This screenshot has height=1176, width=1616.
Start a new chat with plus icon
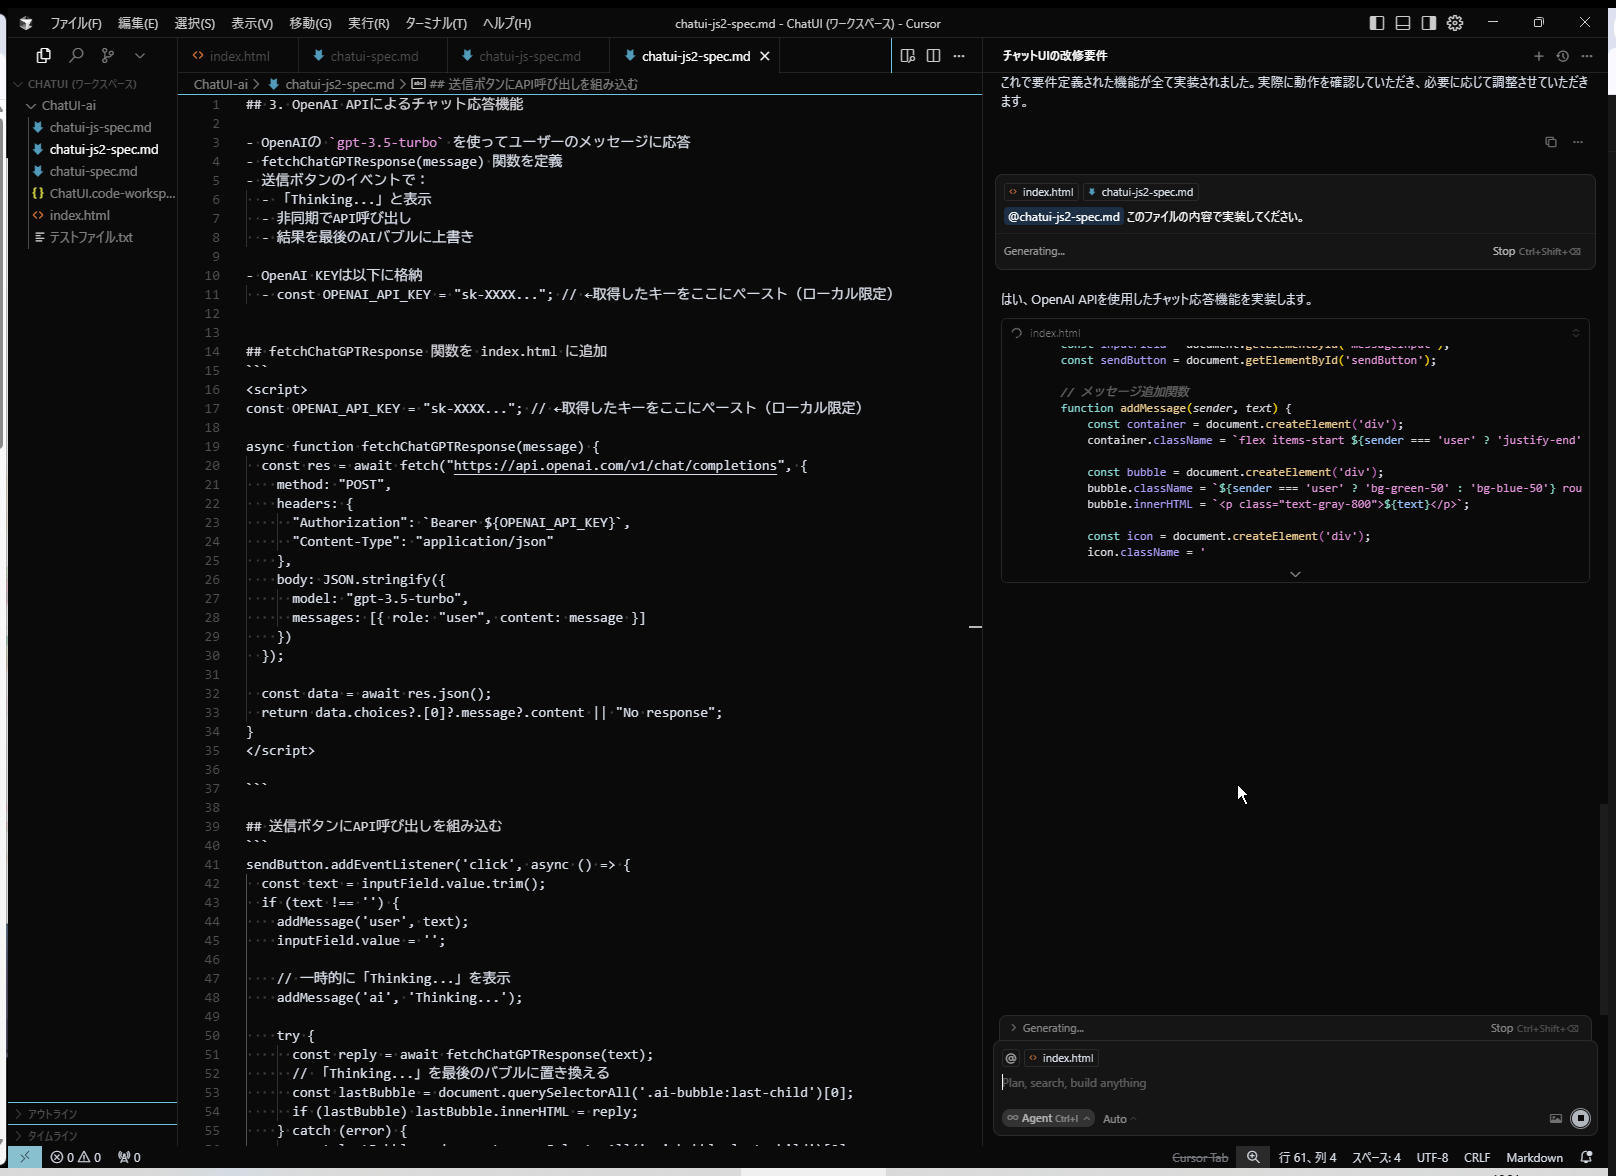click(1538, 56)
